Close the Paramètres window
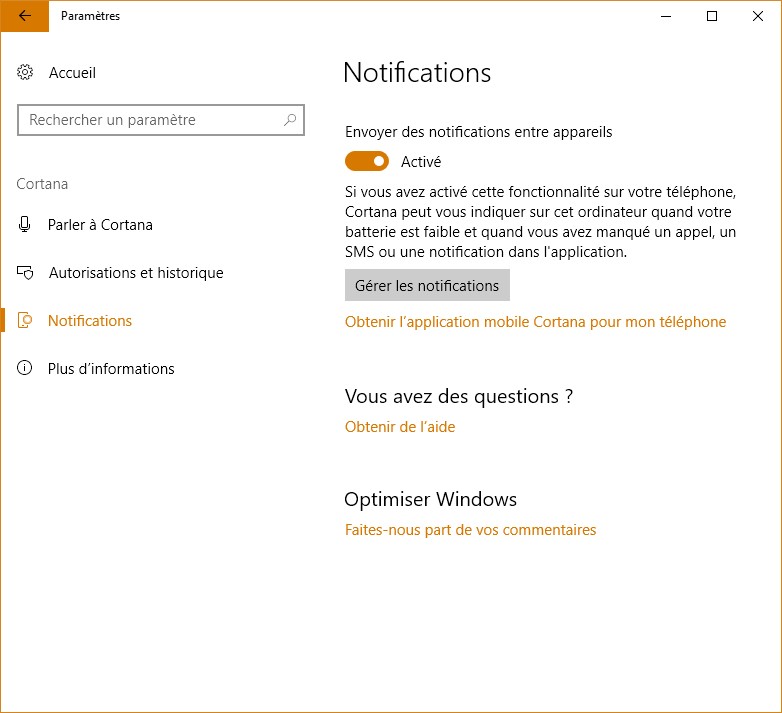 pyautogui.click(x=758, y=16)
